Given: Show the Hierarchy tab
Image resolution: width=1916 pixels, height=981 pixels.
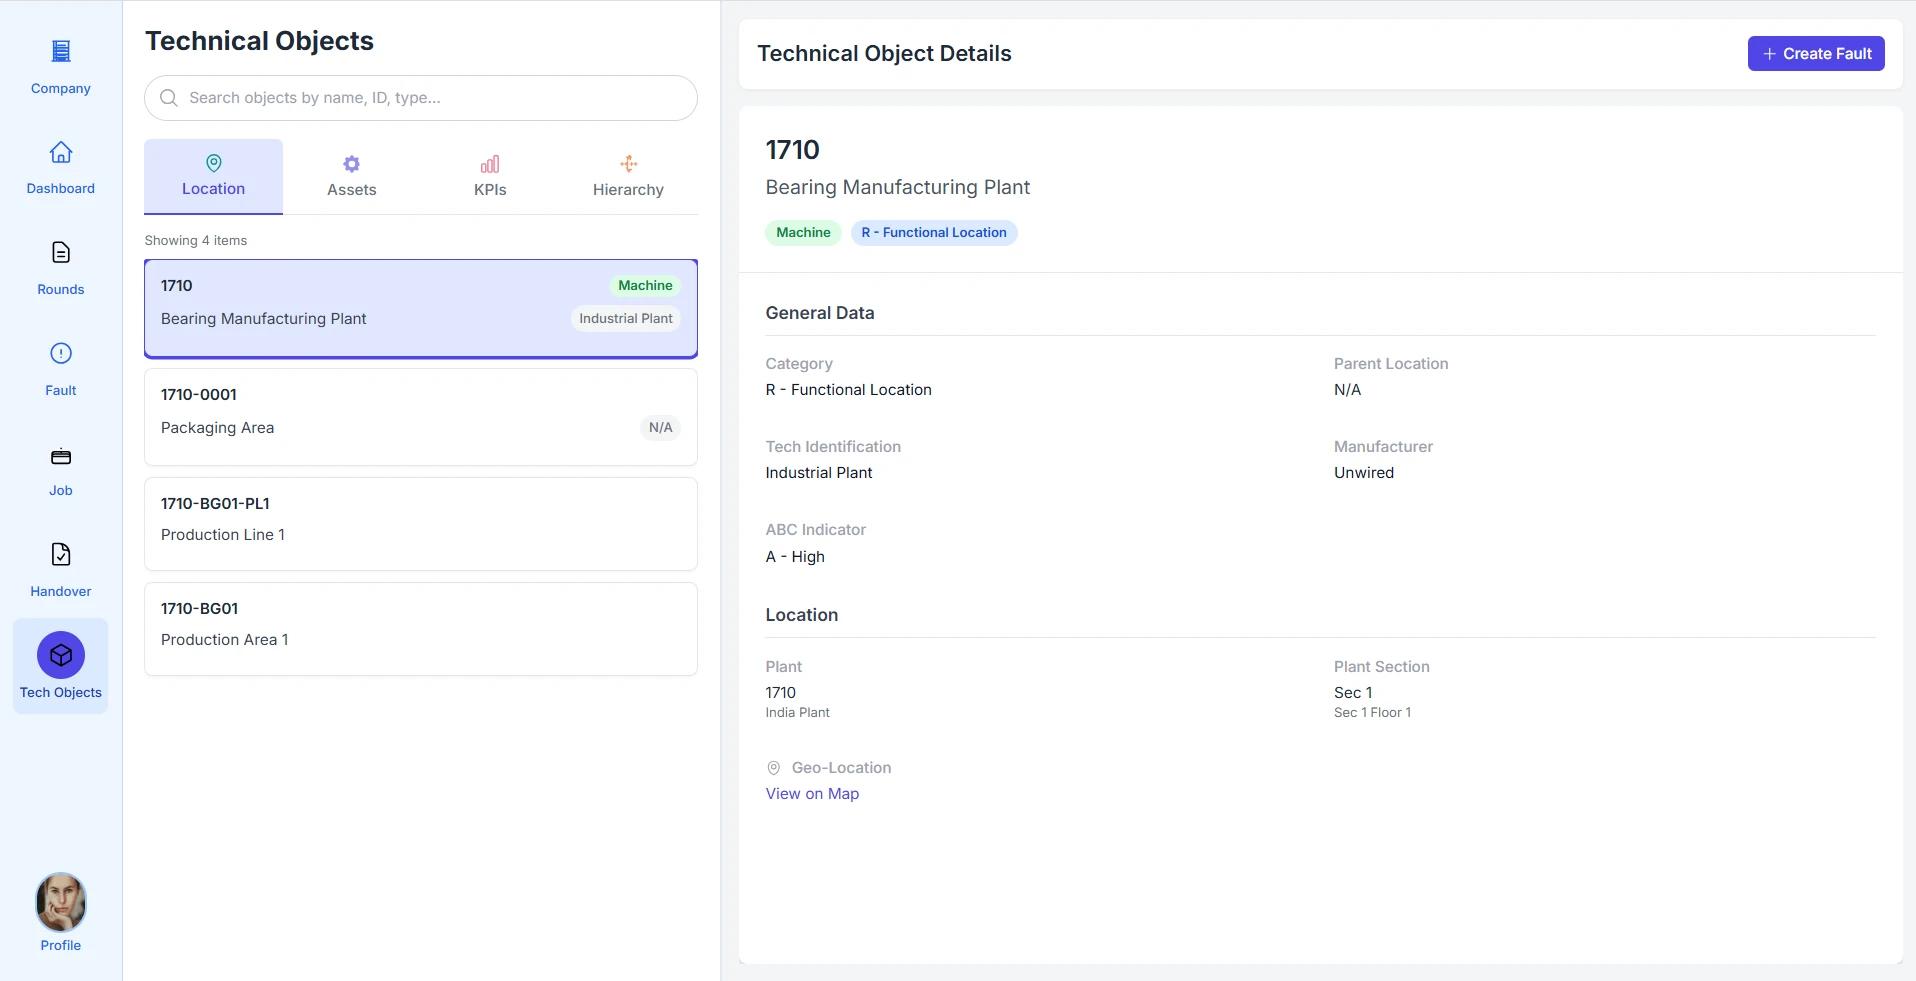Looking at the screenshot, I should pyautogui.click(x=628, y=177).
